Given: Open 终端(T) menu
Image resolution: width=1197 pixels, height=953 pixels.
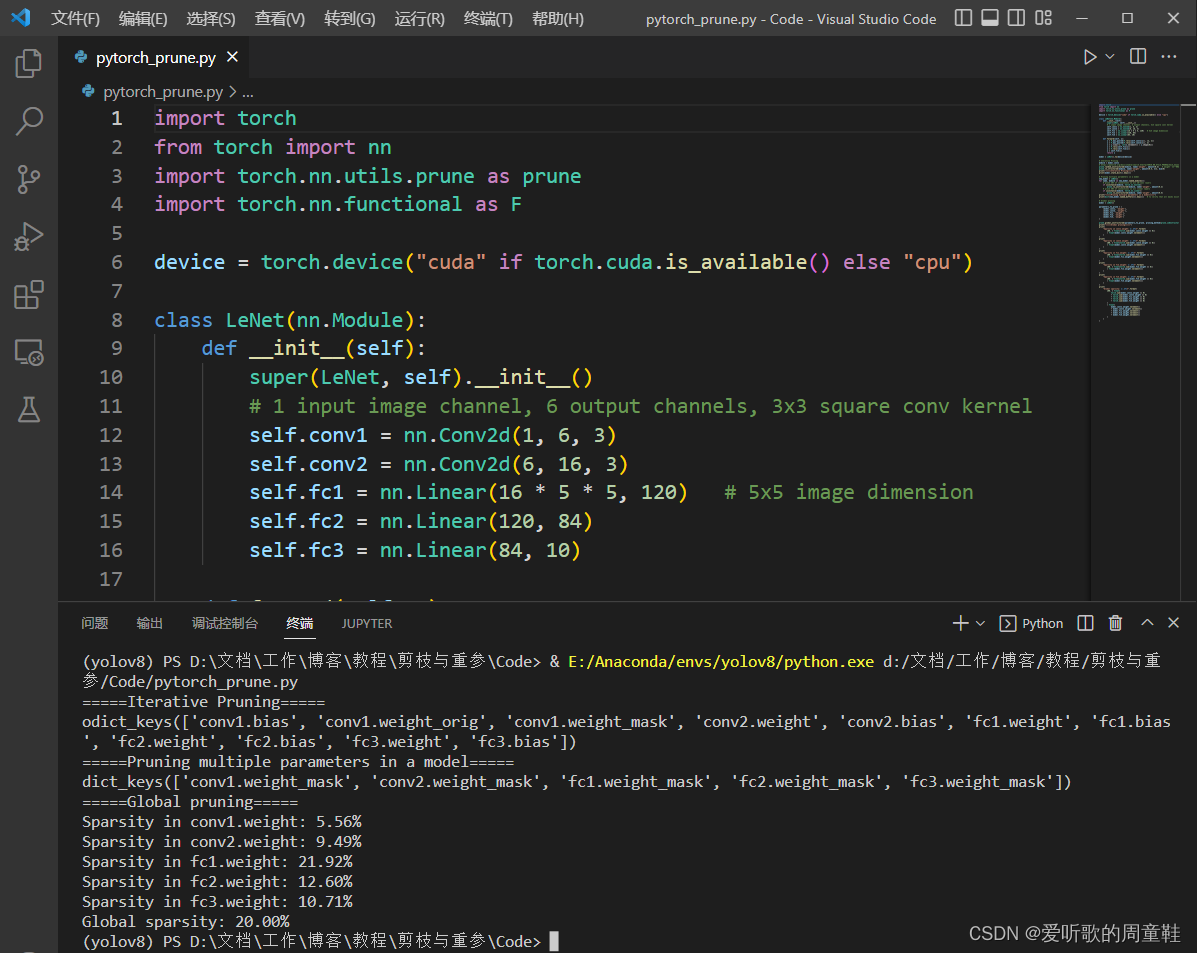Looking at the screenshot, I should click(x=488, y=18).
